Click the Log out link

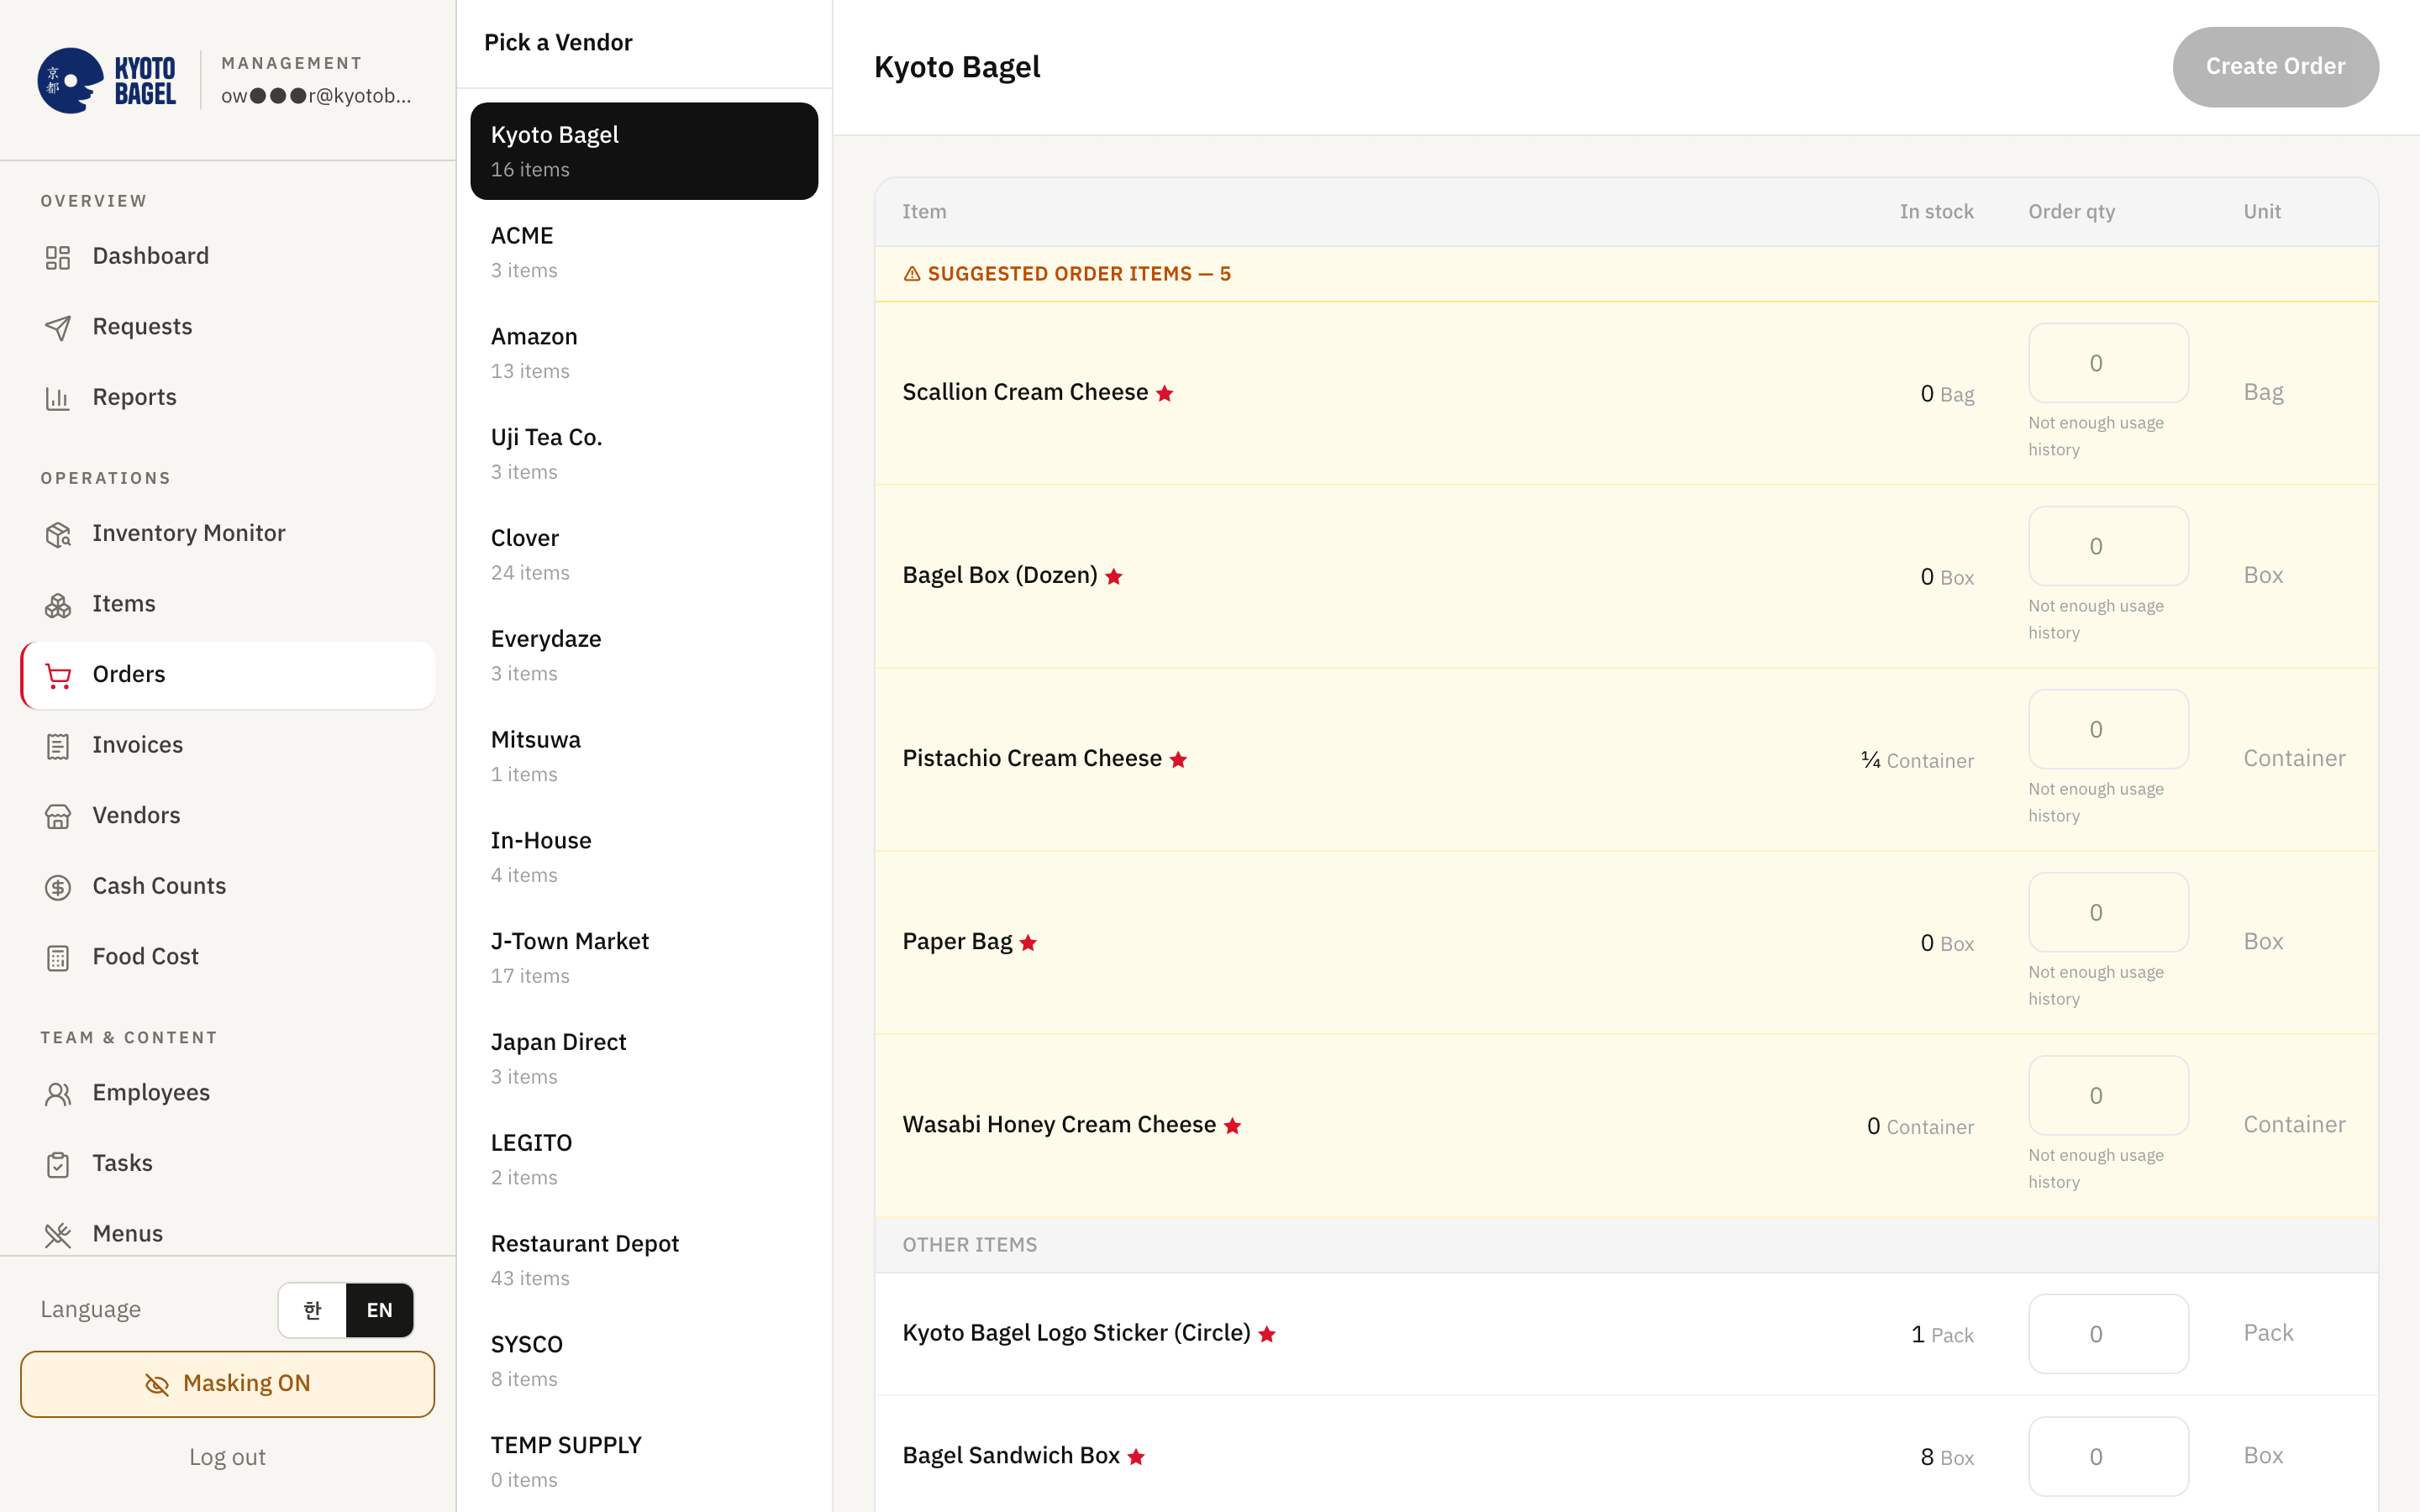227,1457
